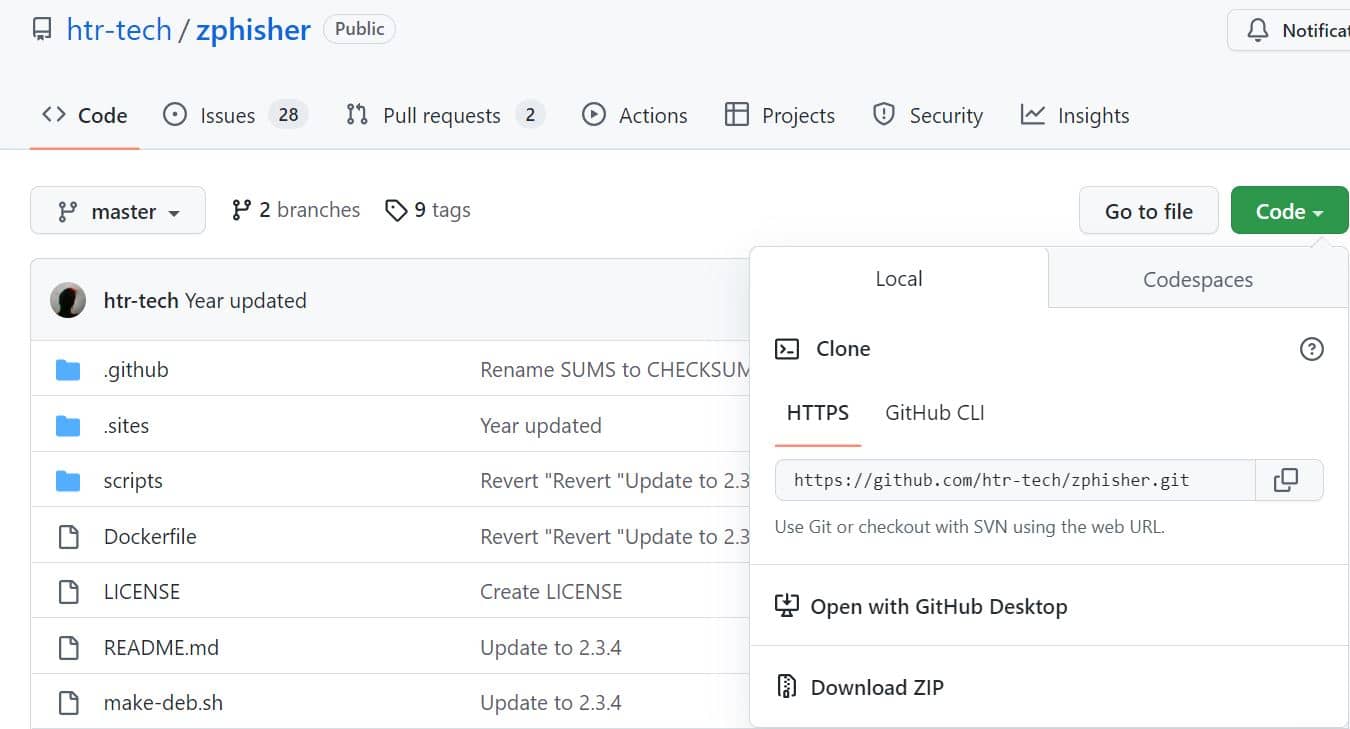Click the Go to file button
The height and width of the screenshot is (729, 1350).
[1149, 211]
